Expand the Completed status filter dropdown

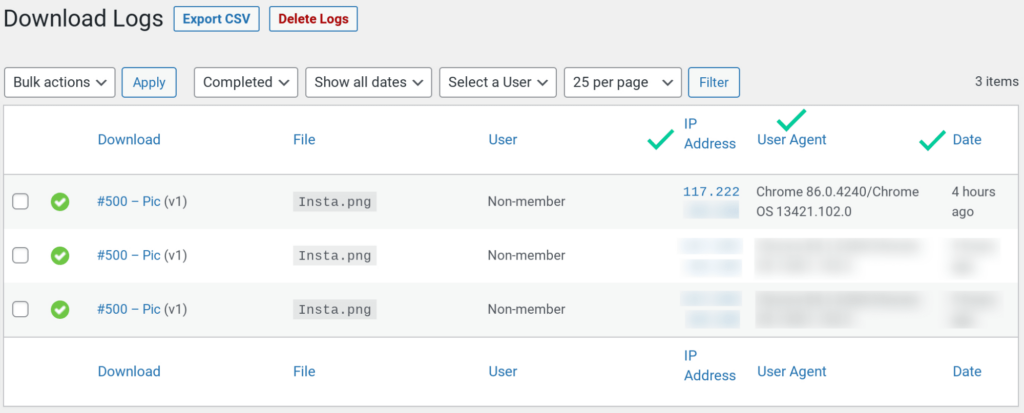tap(246, 82)
